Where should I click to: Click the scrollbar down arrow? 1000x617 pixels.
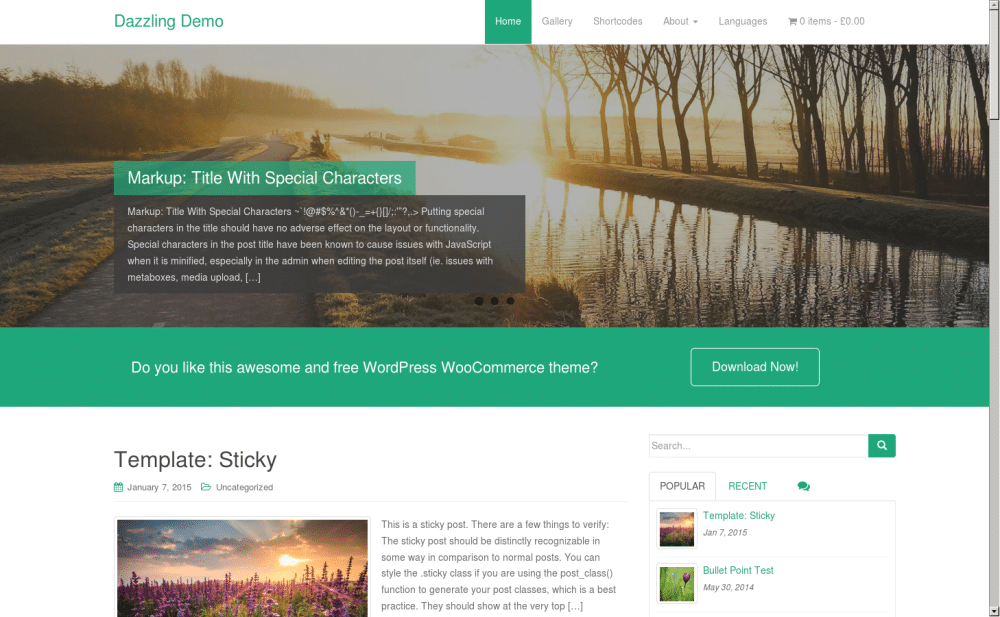[x=994, y=611]
